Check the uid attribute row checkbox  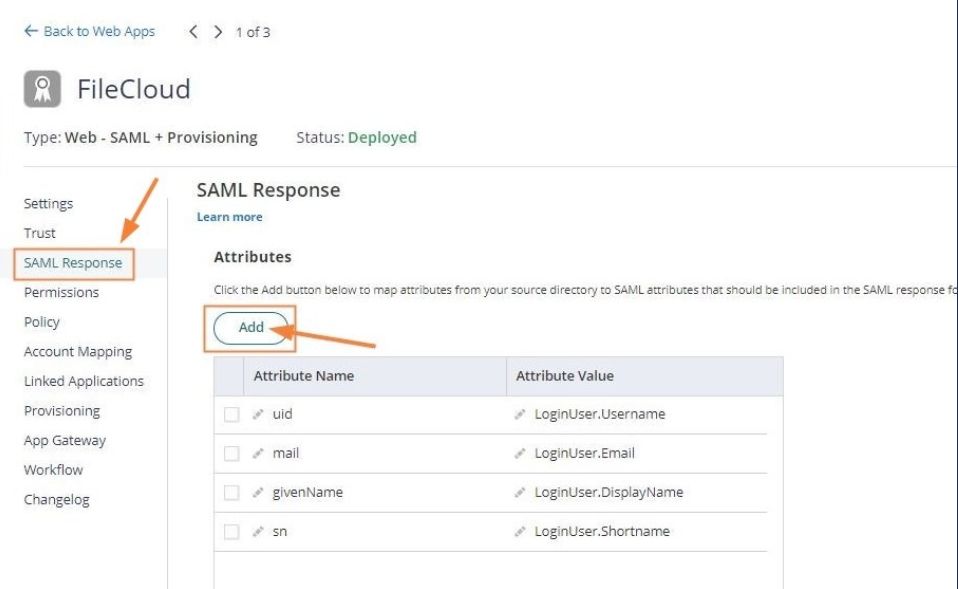click(231, 415)
